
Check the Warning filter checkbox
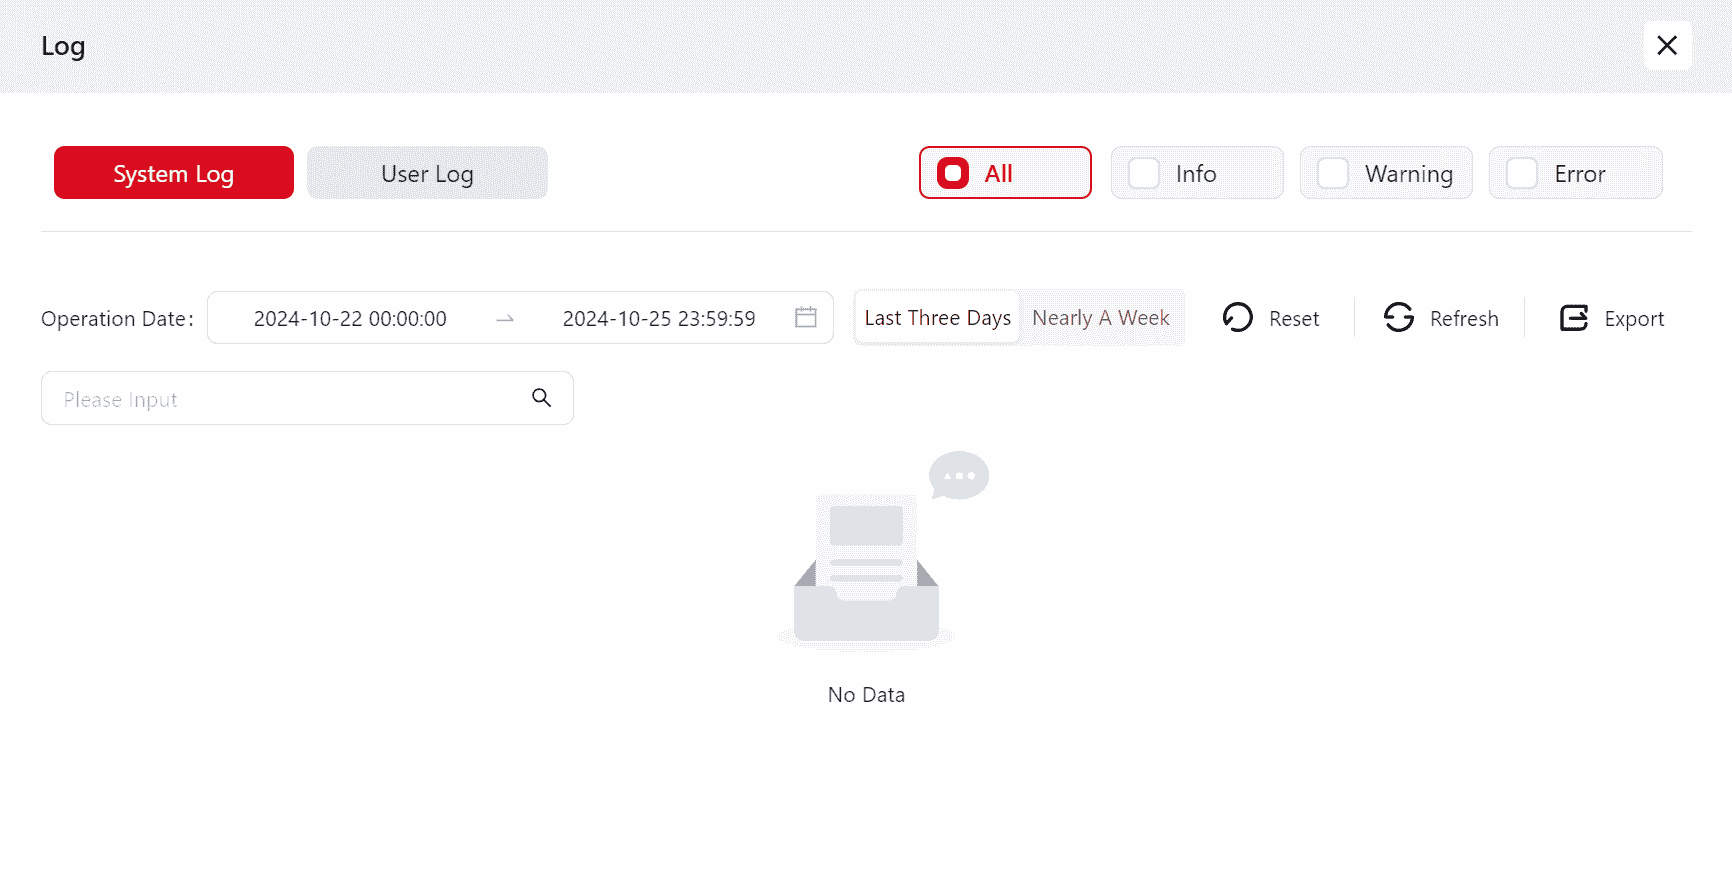pyautogui.click(x=1333, y=174)
